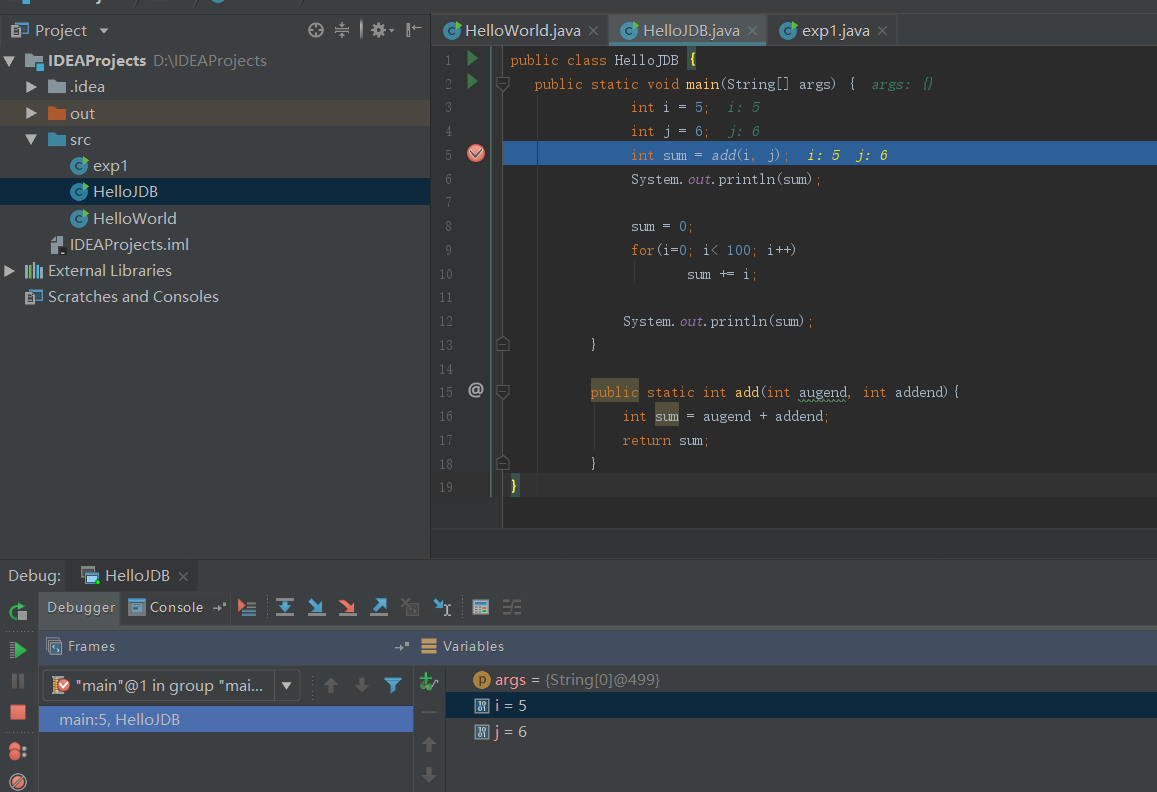
Task: Click the Variables panel header label
Action: (473, 647)
